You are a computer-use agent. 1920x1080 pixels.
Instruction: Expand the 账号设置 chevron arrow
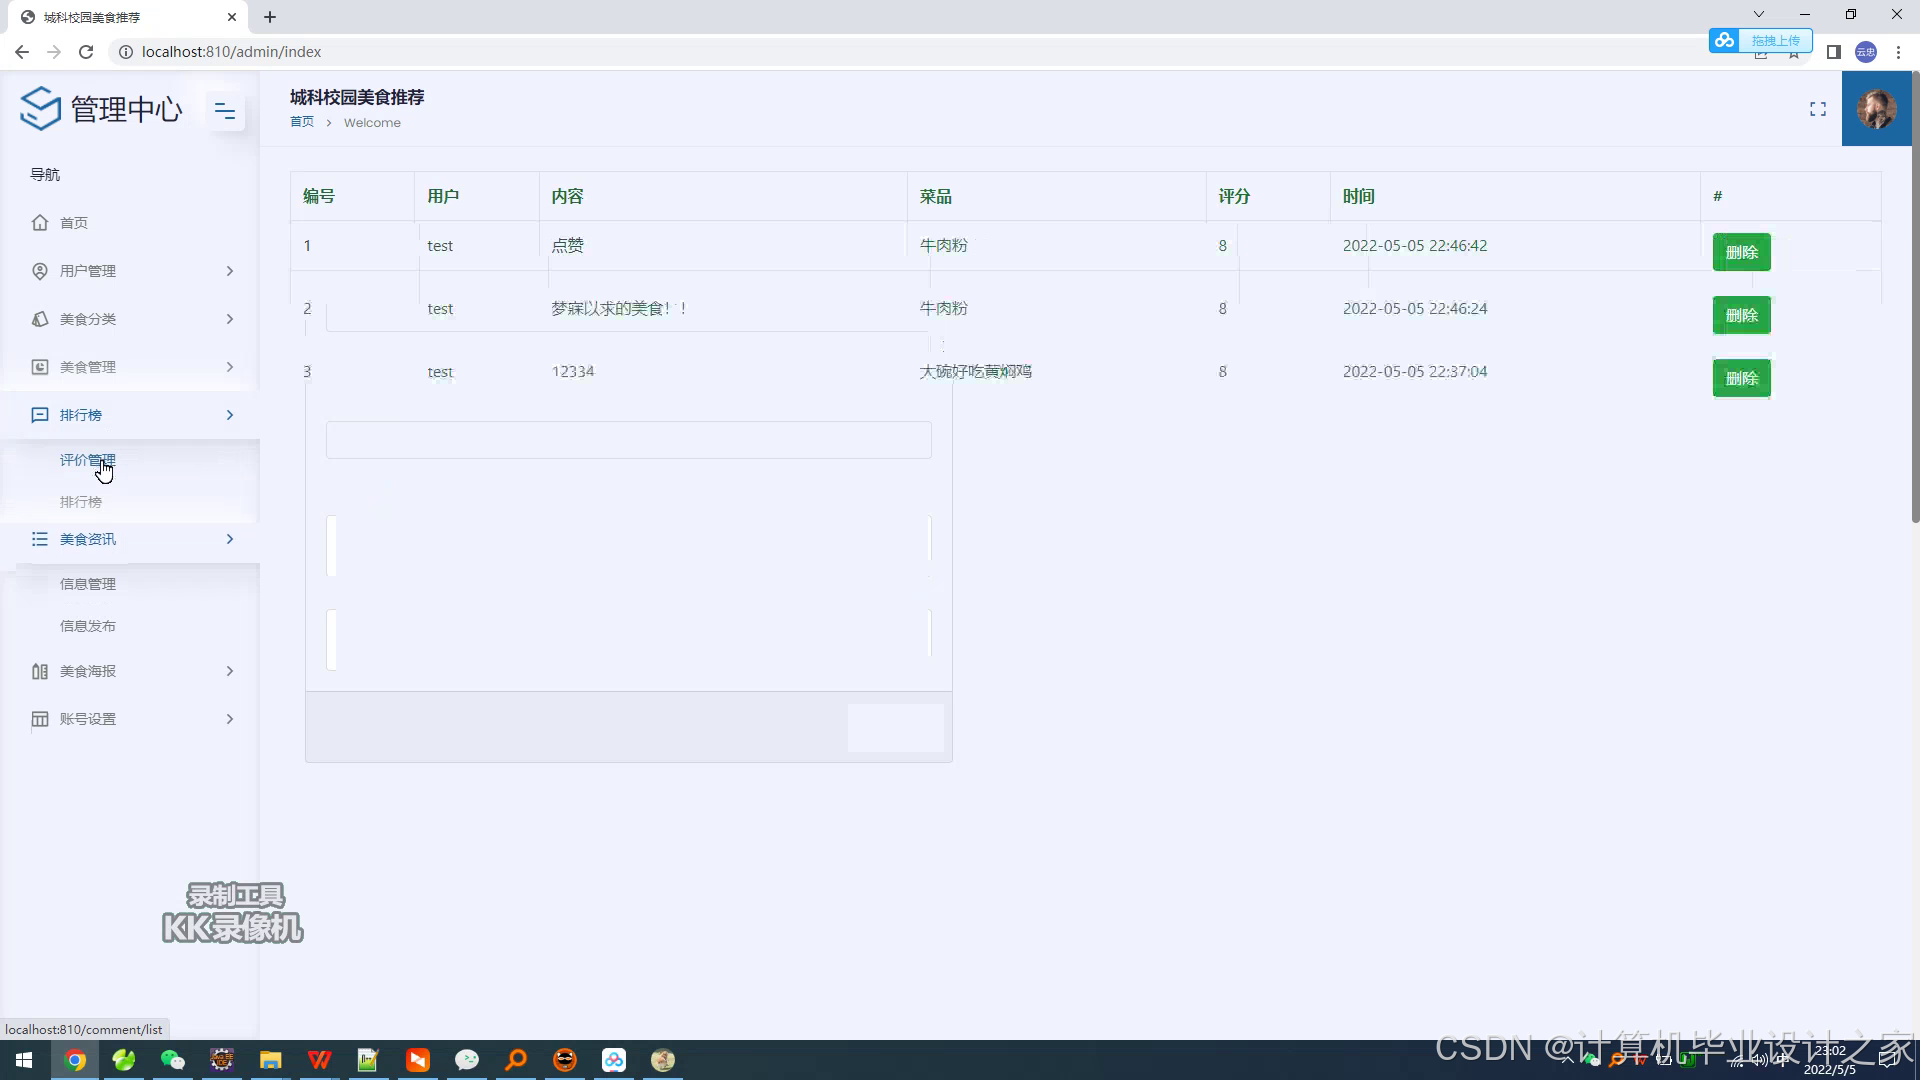point(230,719)
